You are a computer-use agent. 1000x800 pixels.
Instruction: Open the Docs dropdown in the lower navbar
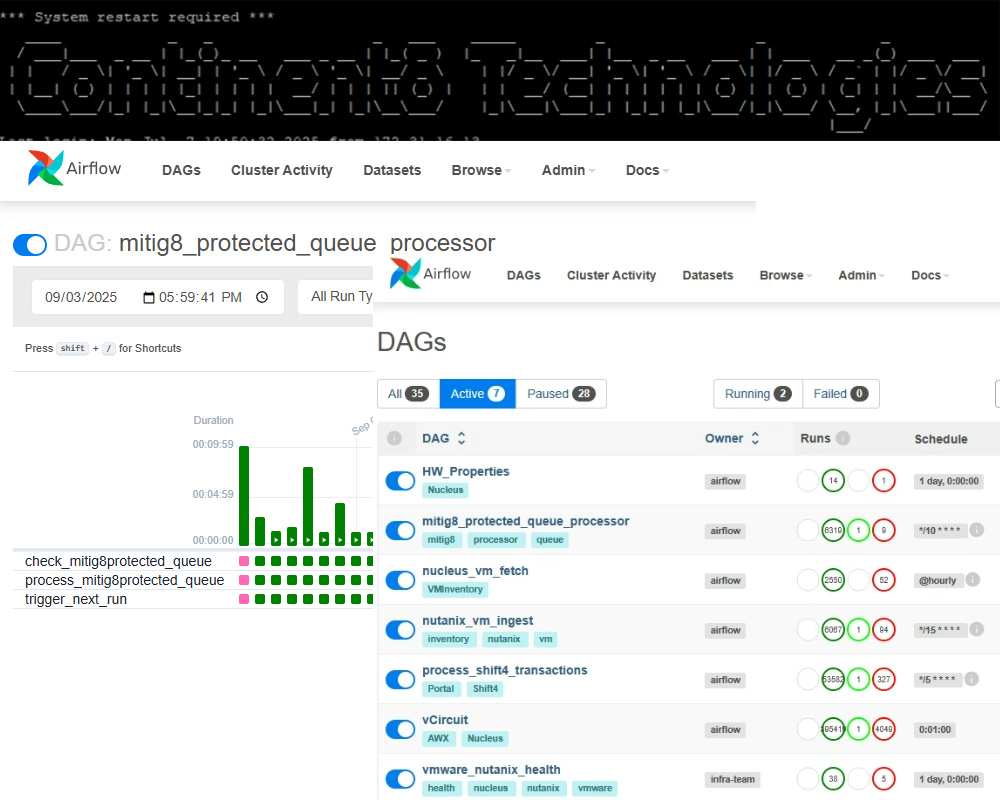click(x=930, y=275)
